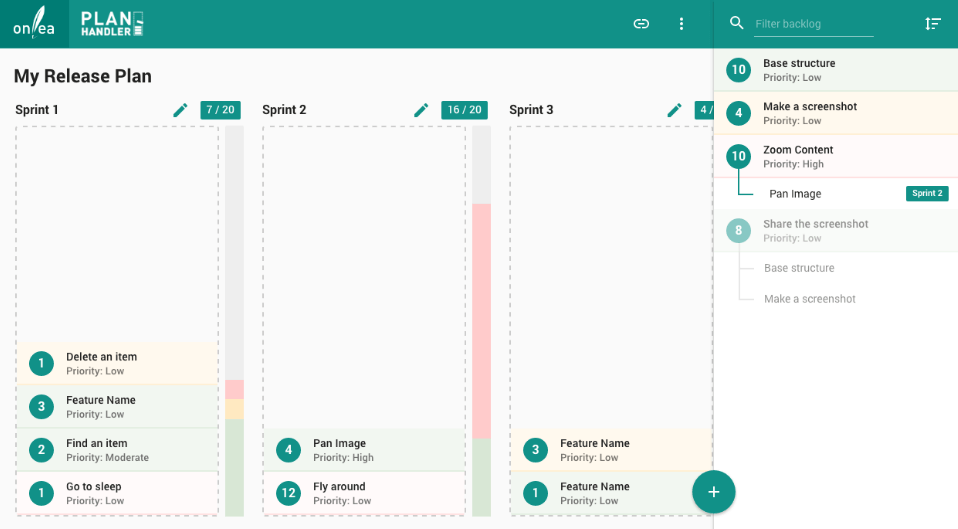958x529 pixels.
Task: Click the Sprint 2 tag on Pan Image
Action: coord(927,193)
